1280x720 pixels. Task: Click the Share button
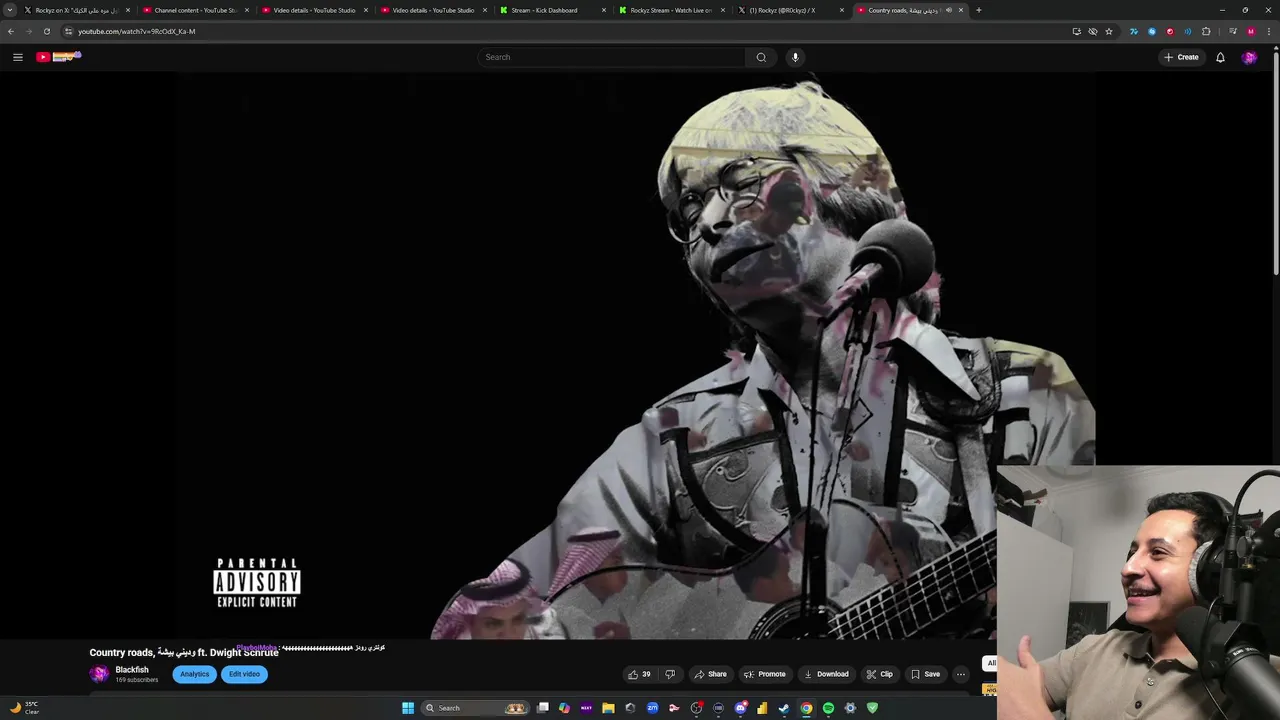pos(710,674)
